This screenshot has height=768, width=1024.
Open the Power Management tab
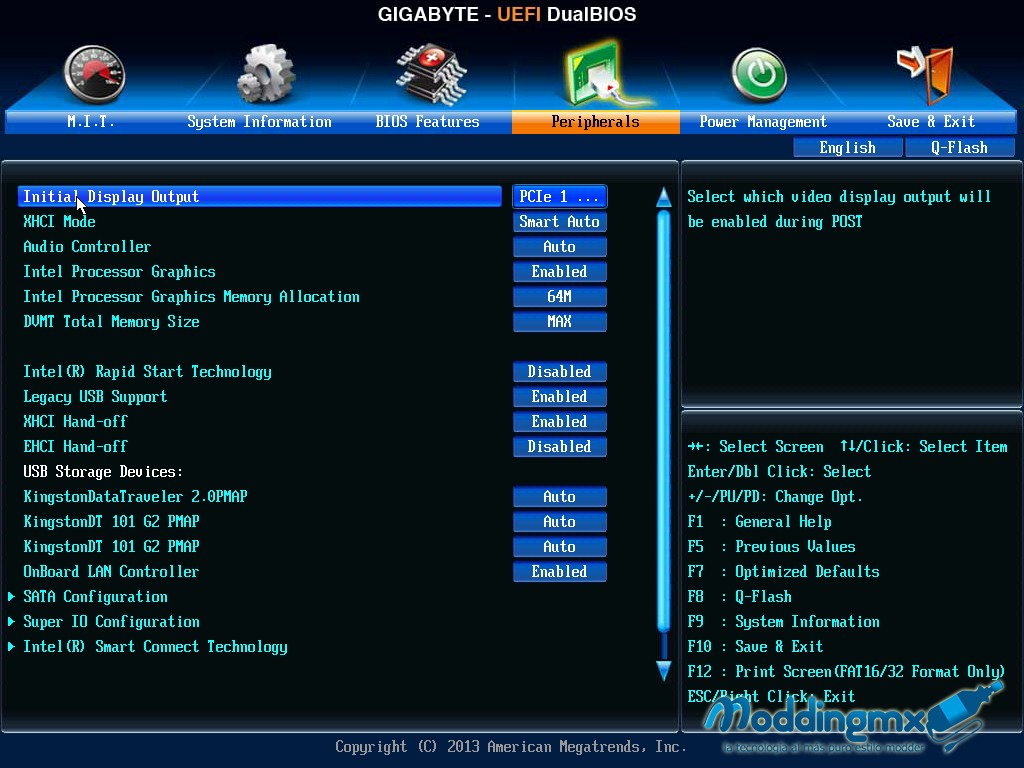763,121
